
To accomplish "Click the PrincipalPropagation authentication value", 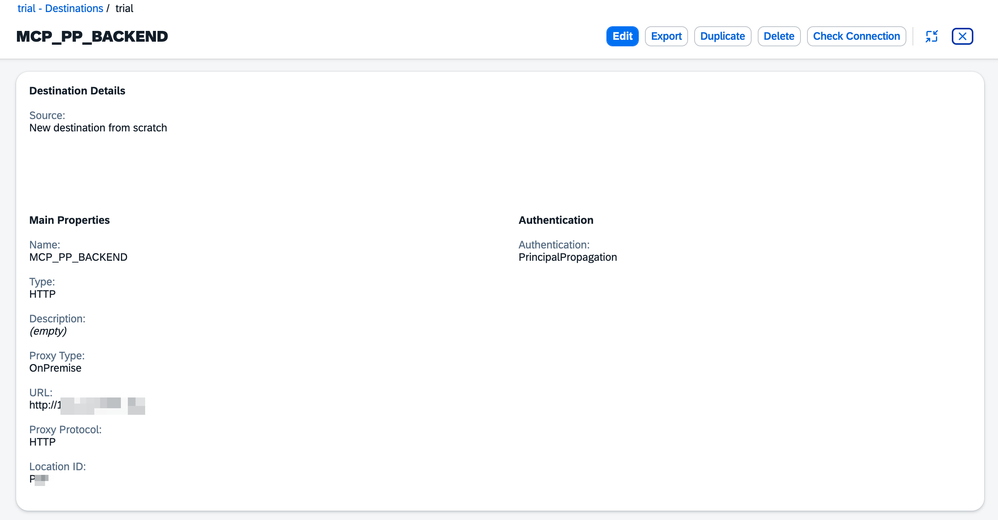I will pyautogui.click(x=568, y=257).
